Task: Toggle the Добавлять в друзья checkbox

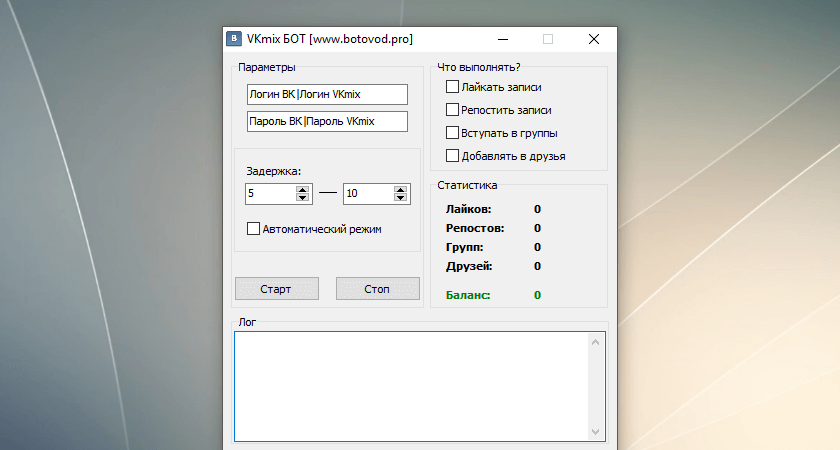Action: [452, 156]
